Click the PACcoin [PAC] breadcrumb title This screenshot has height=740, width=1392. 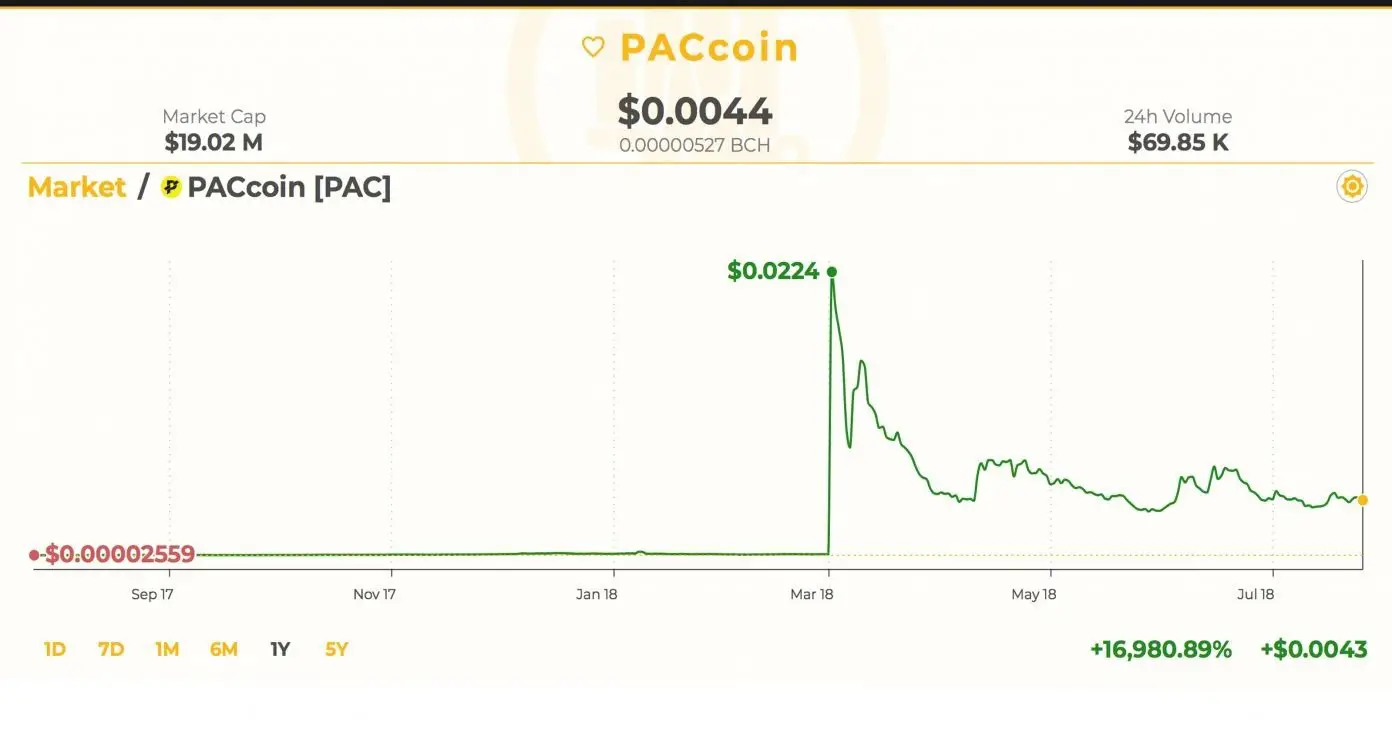(289, 187)
